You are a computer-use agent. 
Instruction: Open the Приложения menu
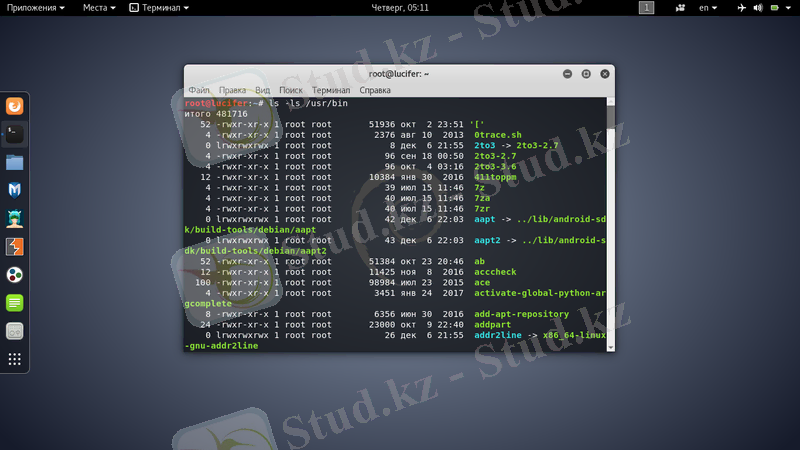(37, 8)
